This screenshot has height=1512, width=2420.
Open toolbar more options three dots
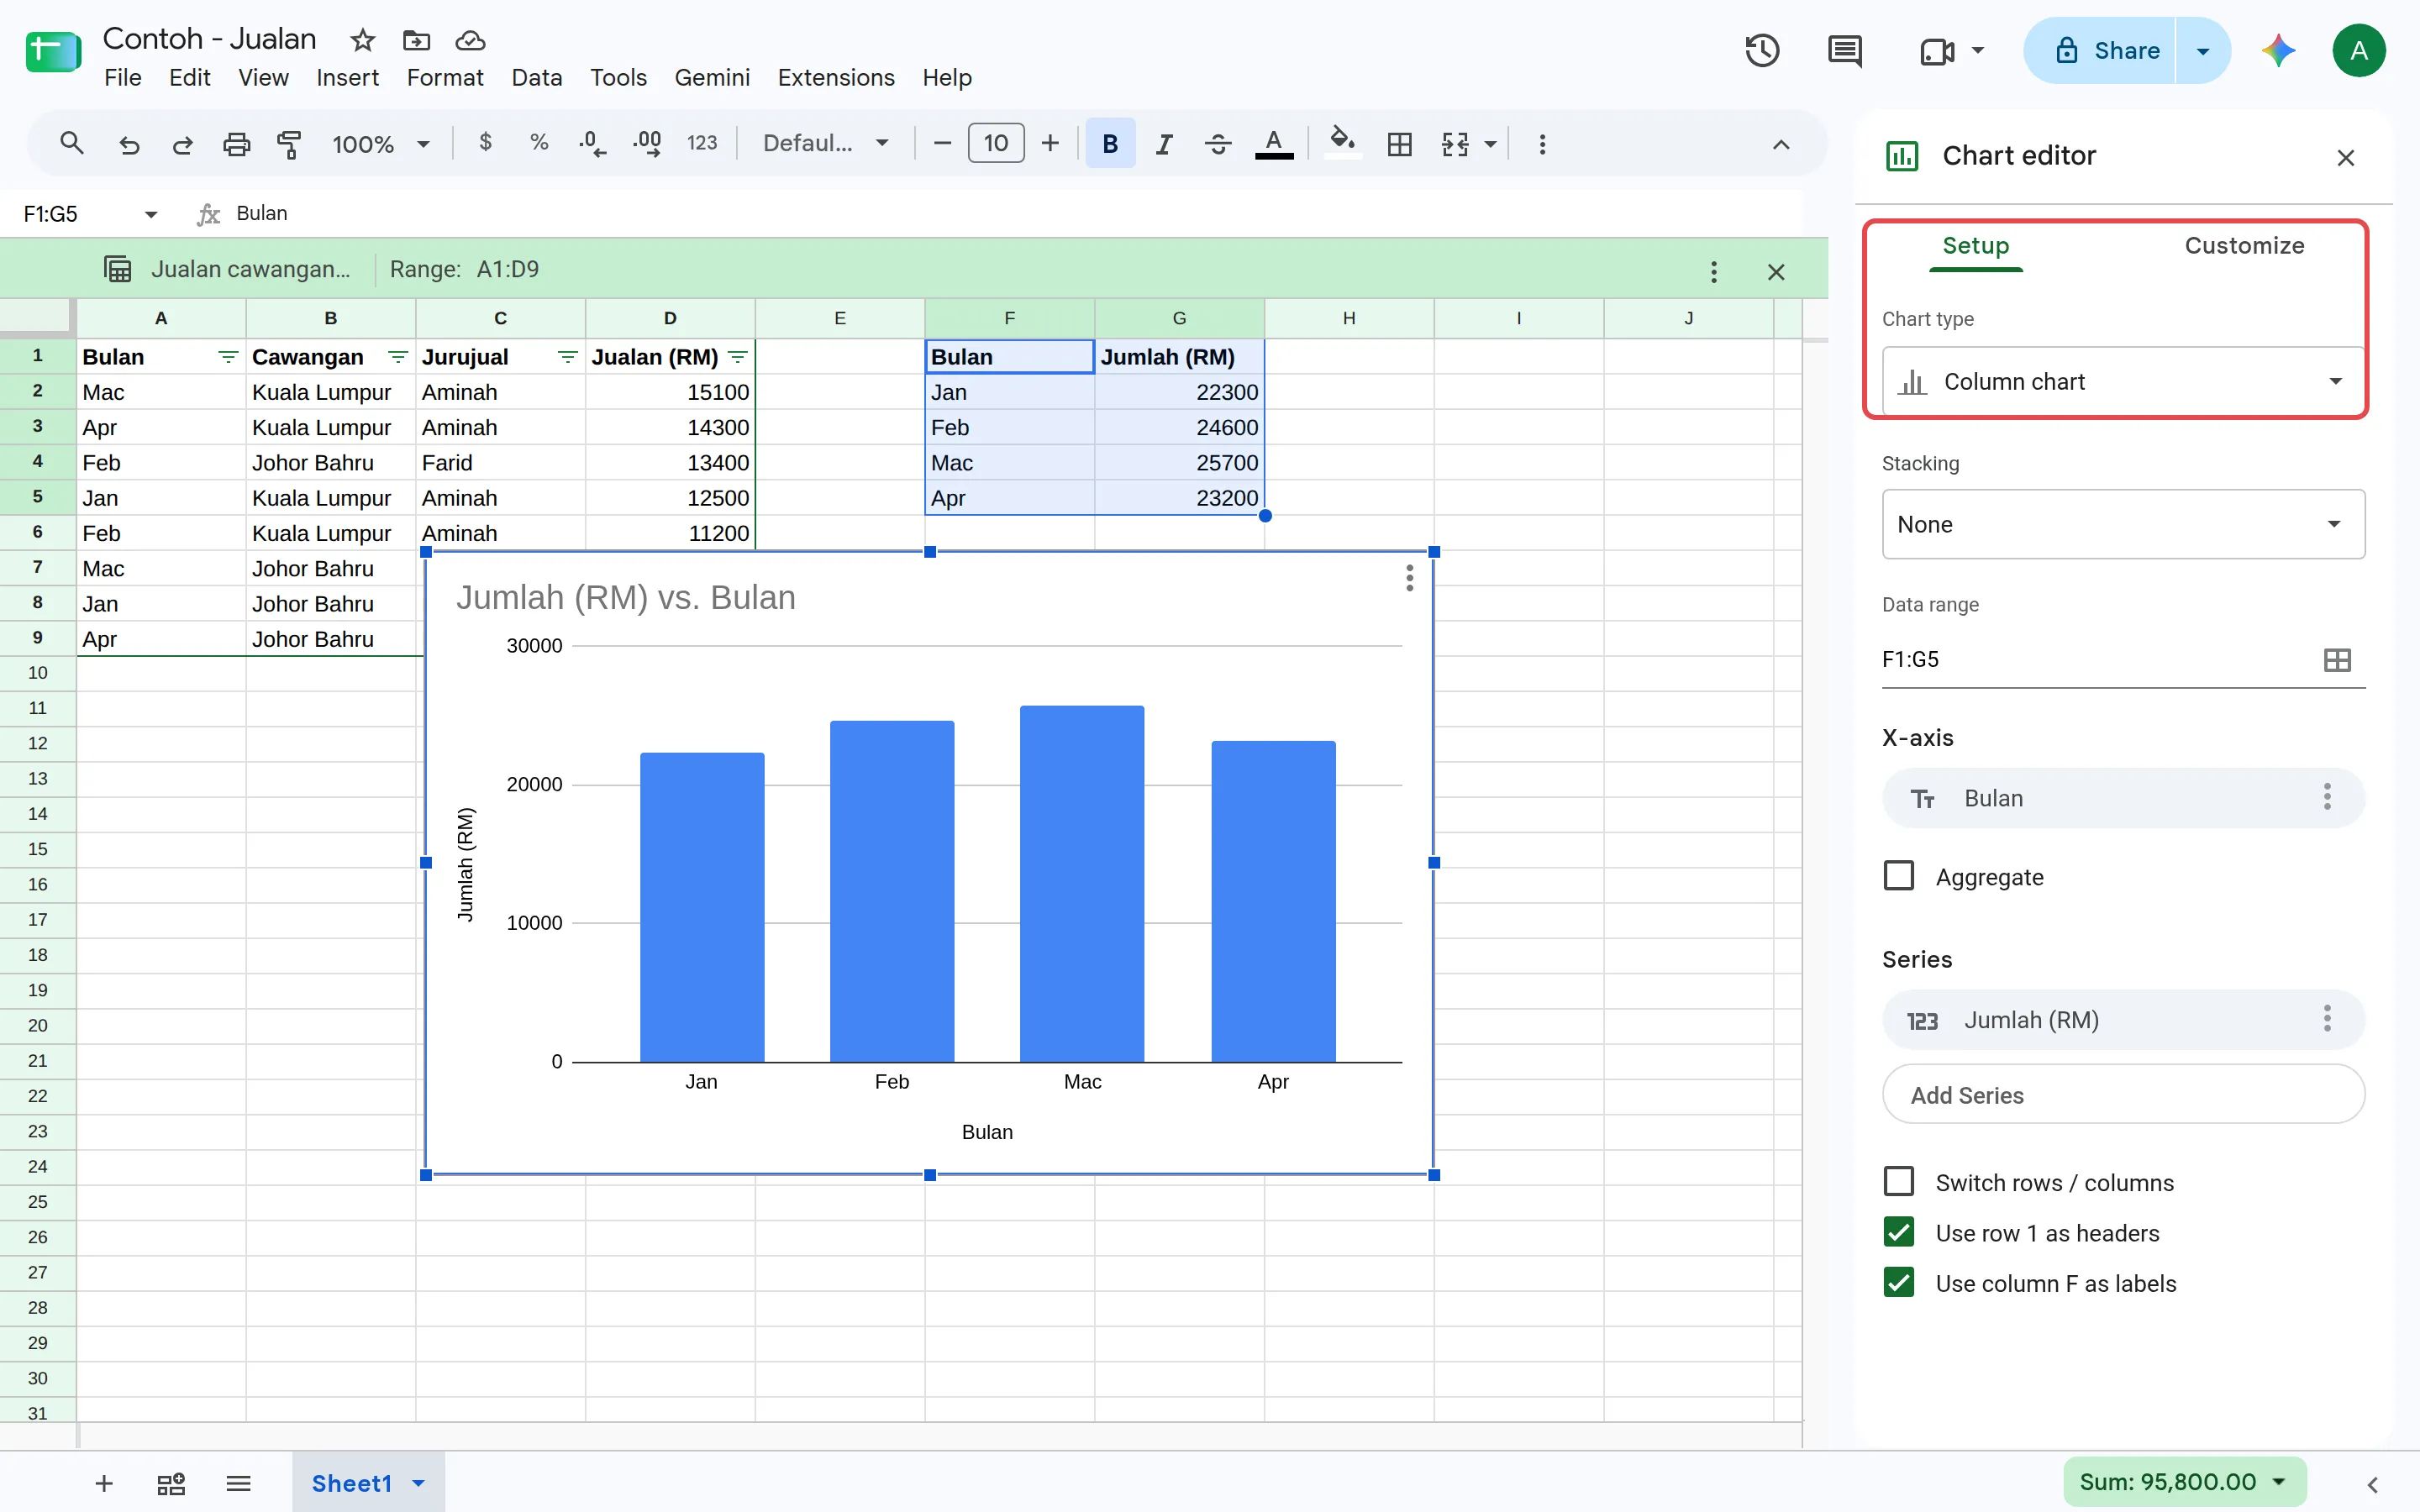(x=1542, y=144)
